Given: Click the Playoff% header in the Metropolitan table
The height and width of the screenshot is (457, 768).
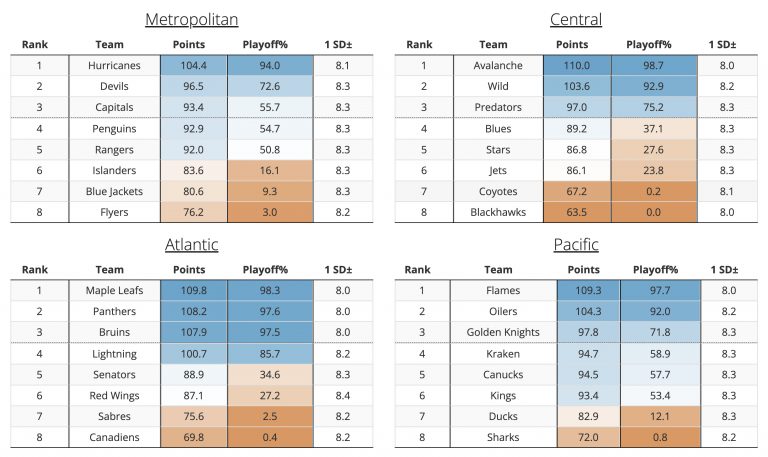Looking at the screenshot, I should (x=265, y=45).
